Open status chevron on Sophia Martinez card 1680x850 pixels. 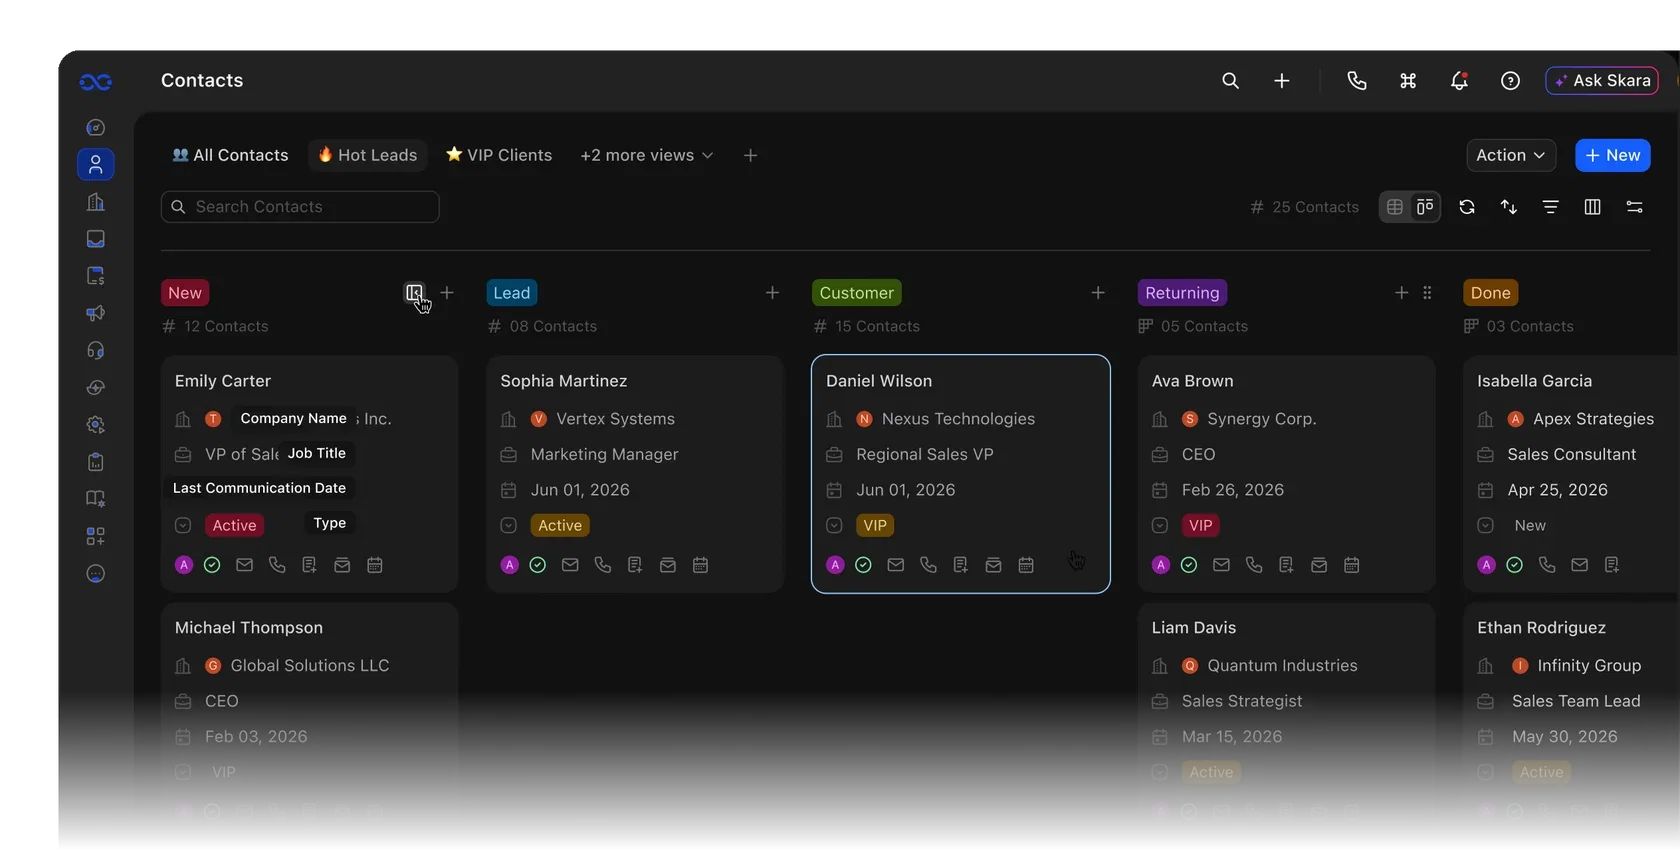[509, 525]
